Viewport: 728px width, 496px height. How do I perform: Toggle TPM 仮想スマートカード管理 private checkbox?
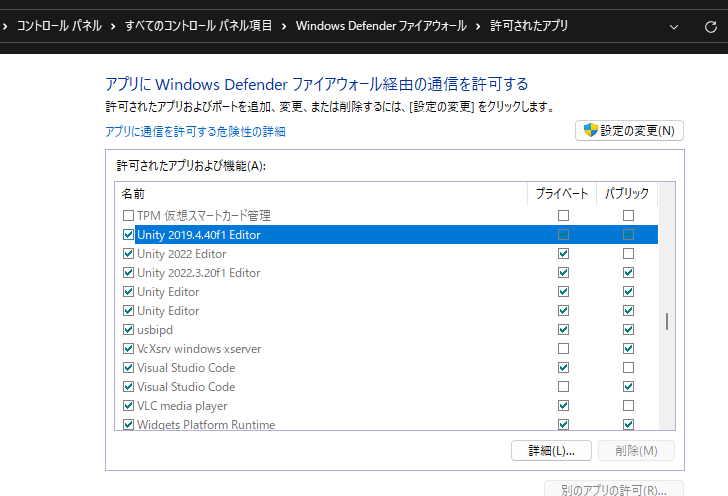click(x=563, y=215)
